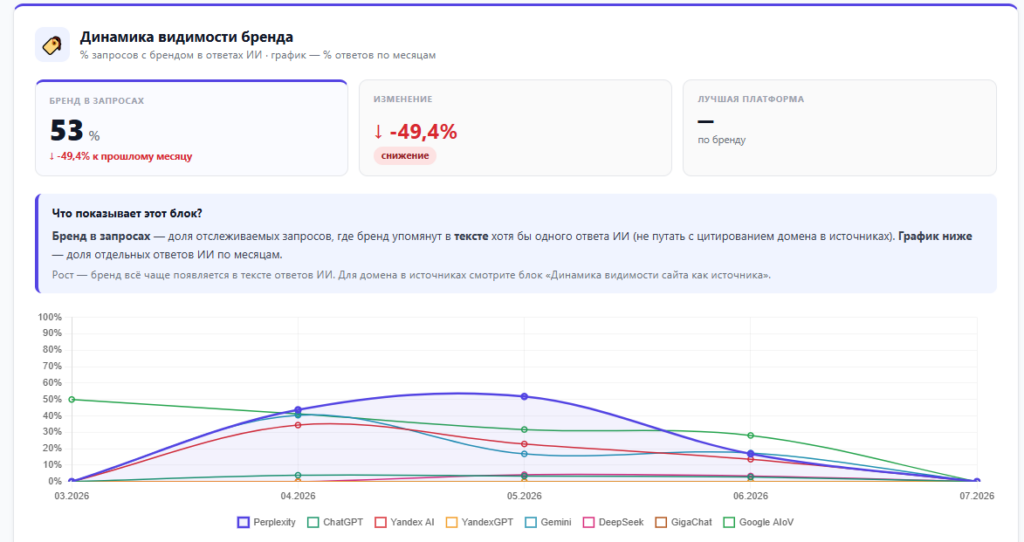Click the 50% y-axis label
Screen dimensions: 1024x542
click(x=52, y=399)
